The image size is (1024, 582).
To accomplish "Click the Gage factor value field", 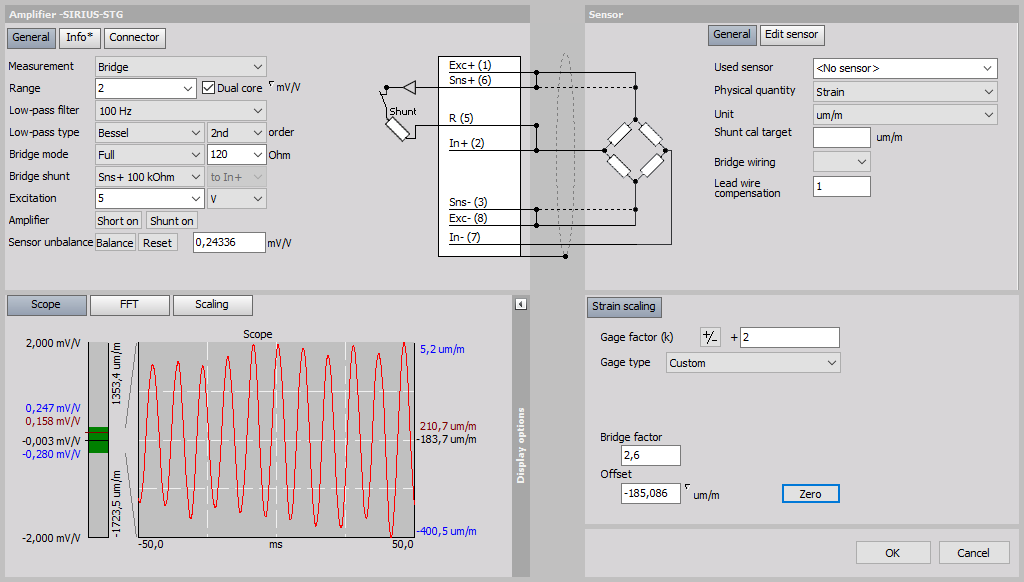I will tap(790, 338).
